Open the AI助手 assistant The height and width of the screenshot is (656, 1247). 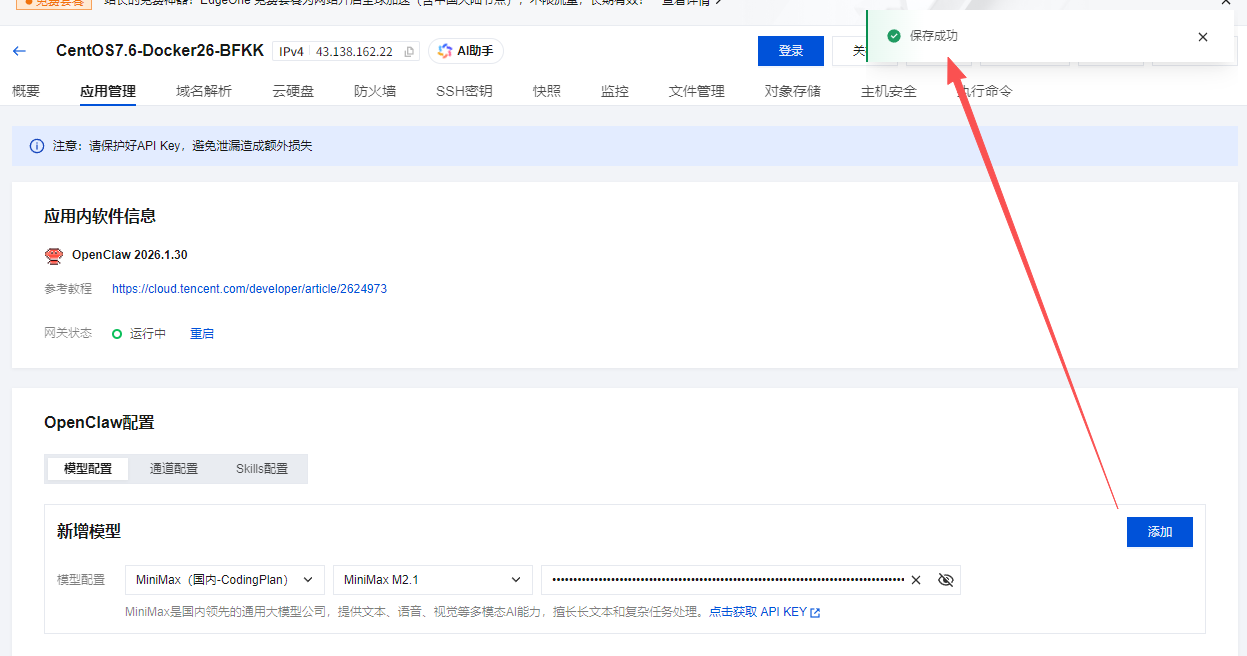466,51
